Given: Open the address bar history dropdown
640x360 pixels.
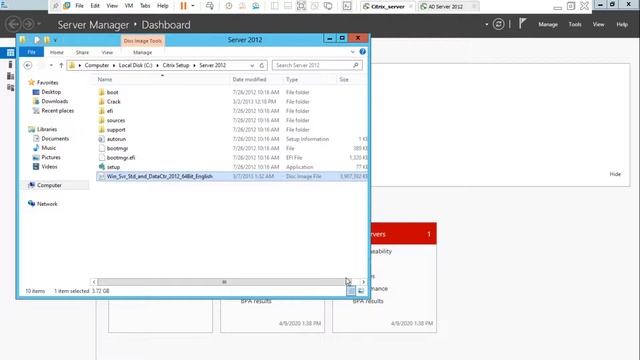Looking at the screenshot, I should click(x=252, y=65).
